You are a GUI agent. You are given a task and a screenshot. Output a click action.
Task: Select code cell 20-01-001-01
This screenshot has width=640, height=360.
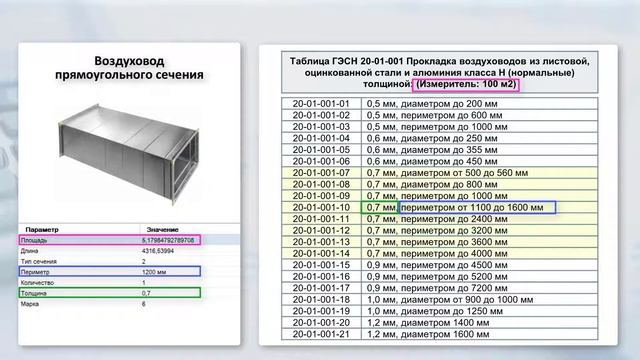(321, 104)
